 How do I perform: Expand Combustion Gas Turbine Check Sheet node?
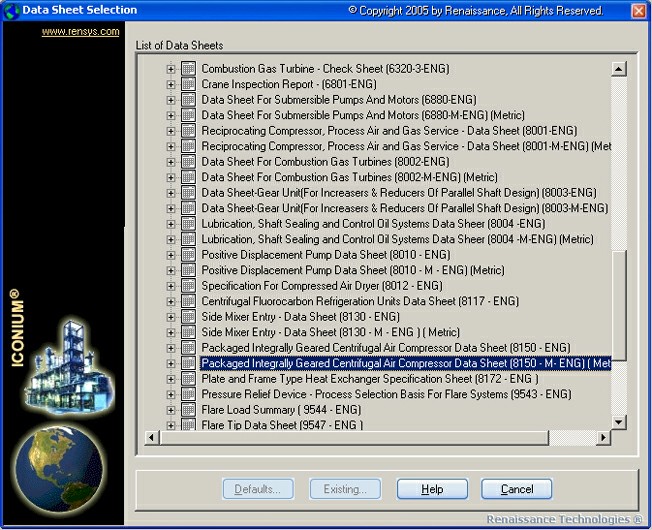click(170, 69)
